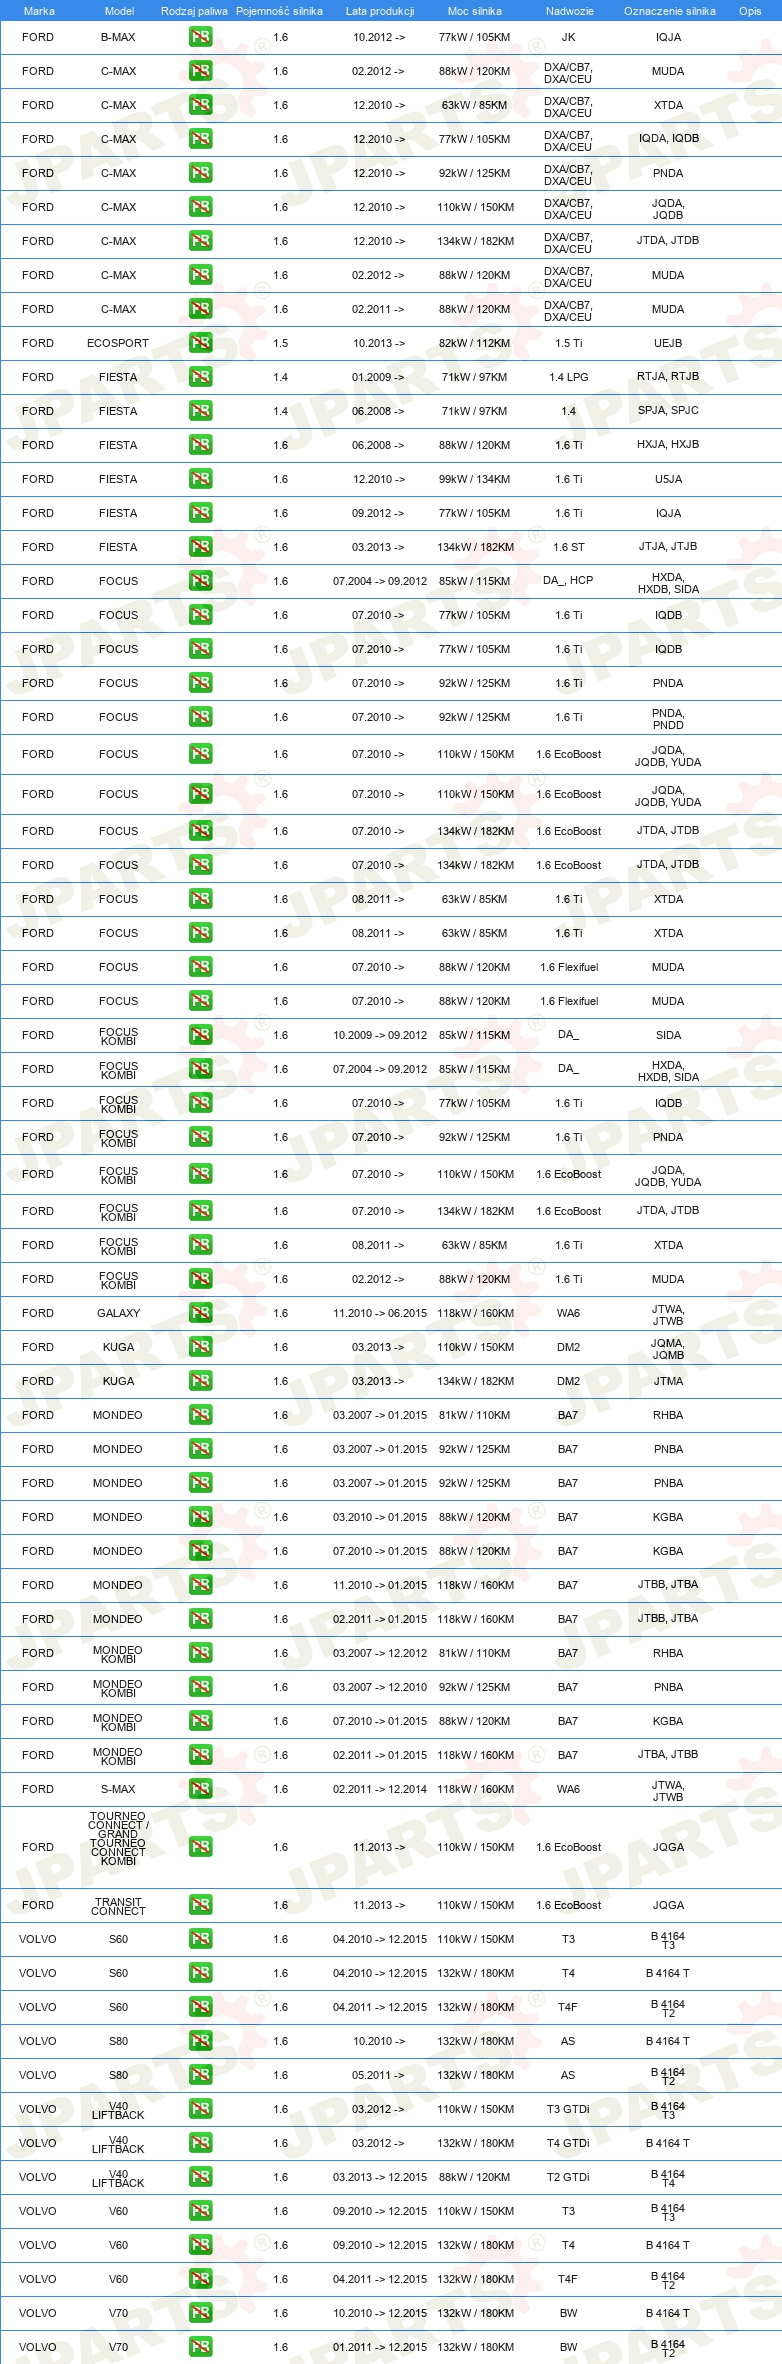Select the 'B-MAX' model cell

click(118, 37)
